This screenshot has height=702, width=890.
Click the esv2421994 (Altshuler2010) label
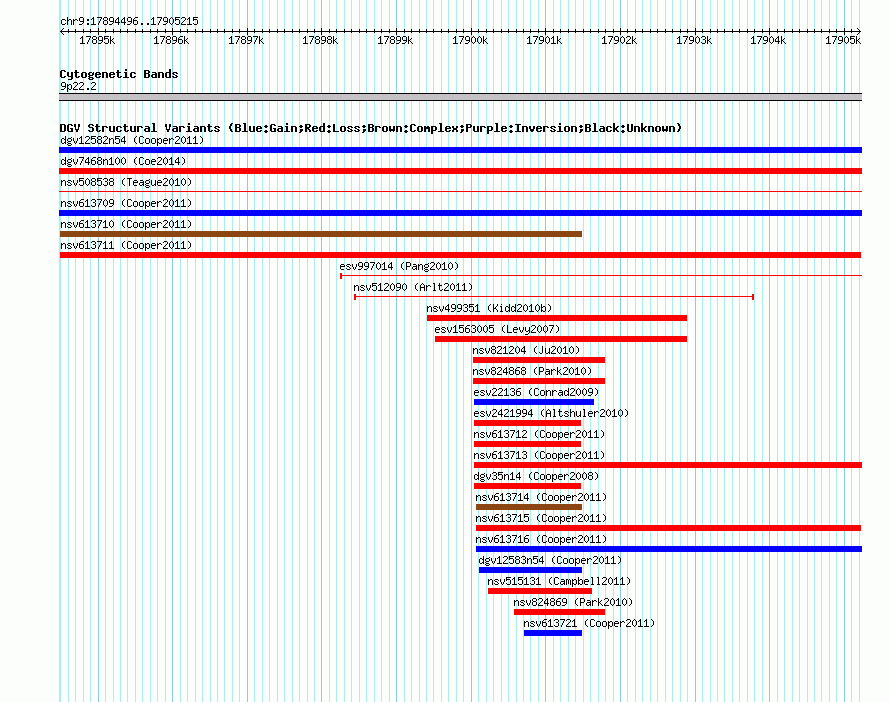[x=551, y=413]
